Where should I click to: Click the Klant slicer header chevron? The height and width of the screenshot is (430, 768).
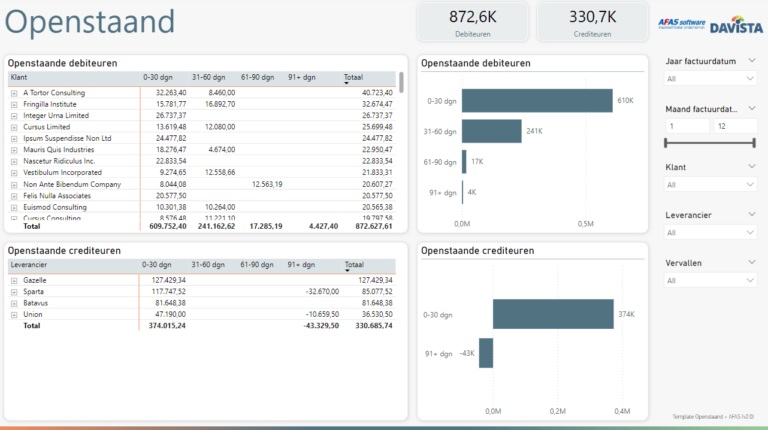point(752,167)
